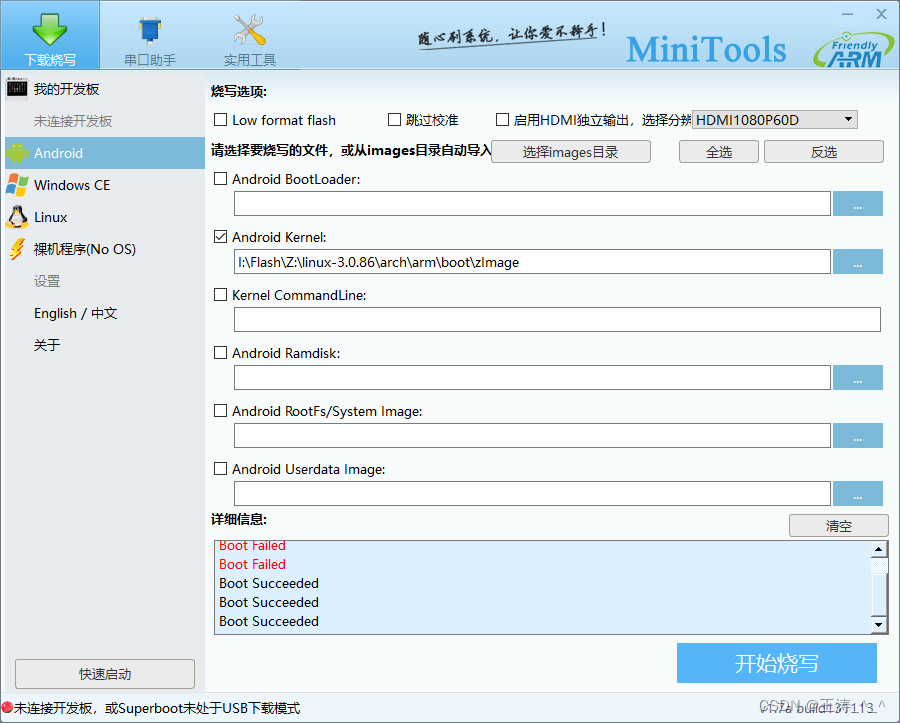The height and width of the screenshot is (723, 900).
Task: Click the log scrollbar up arrow
Action: pos(879,549)
